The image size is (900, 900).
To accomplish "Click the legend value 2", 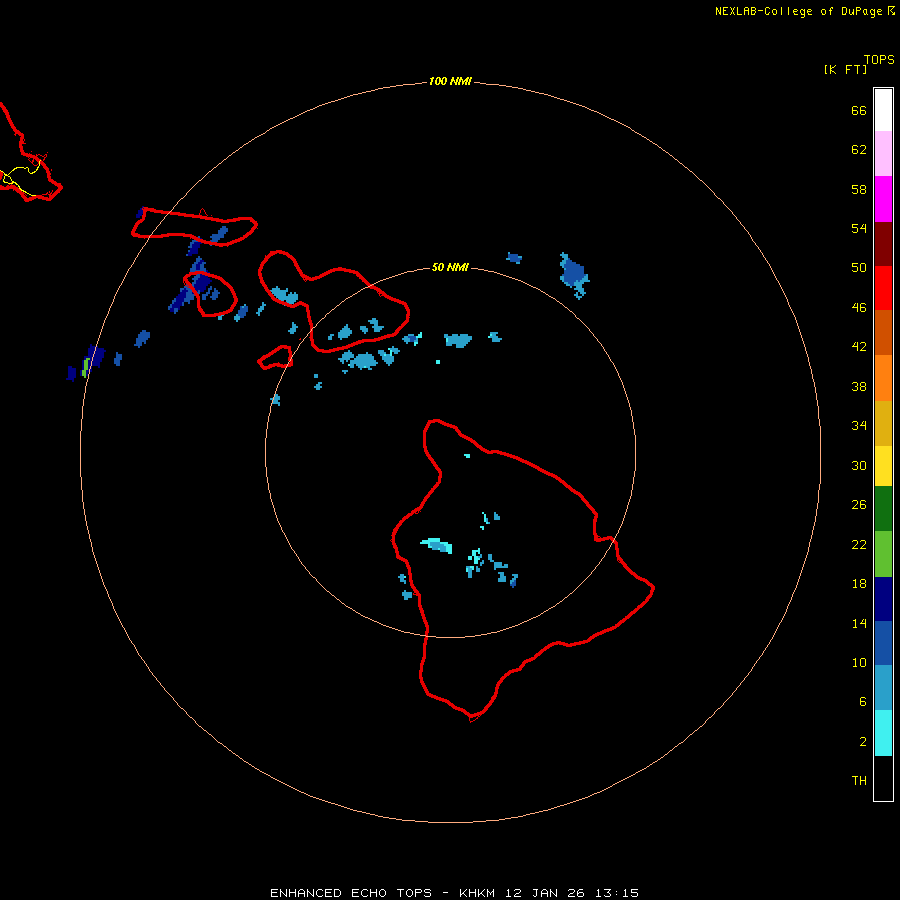I will (862, 742).
